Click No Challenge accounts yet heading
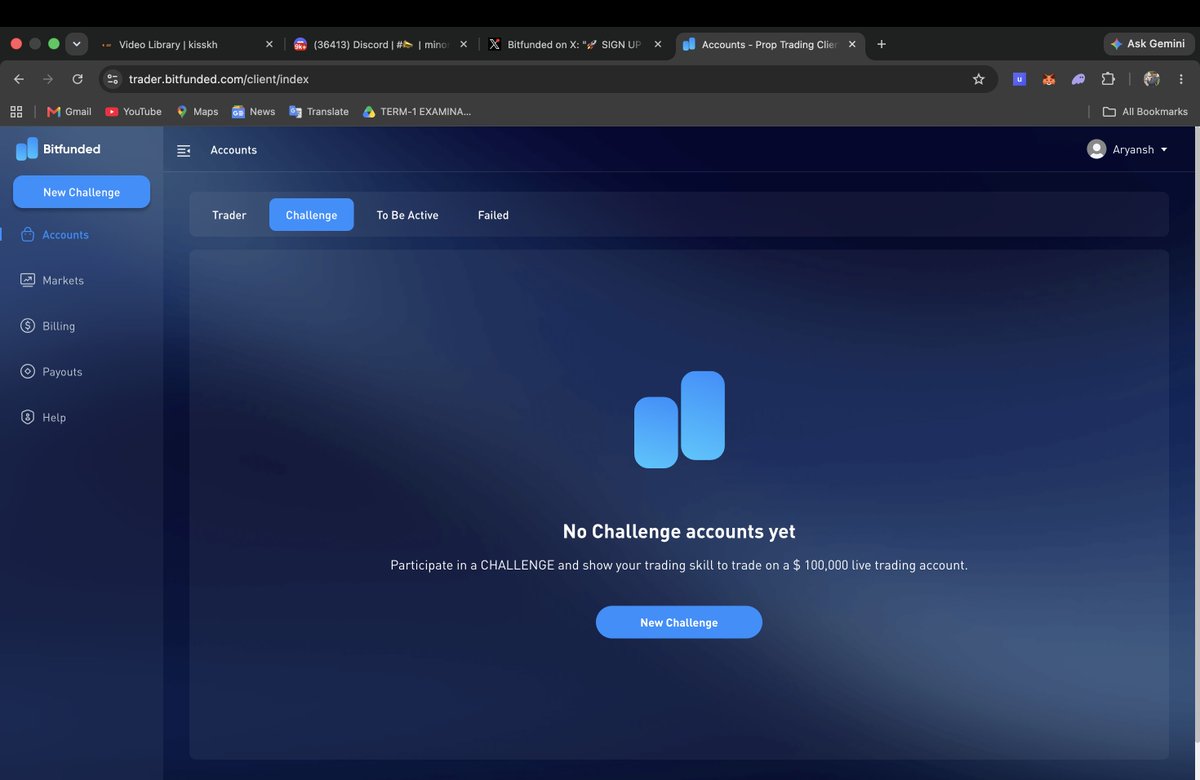This screenshot has width=1200, height=780. pos(679,531)
